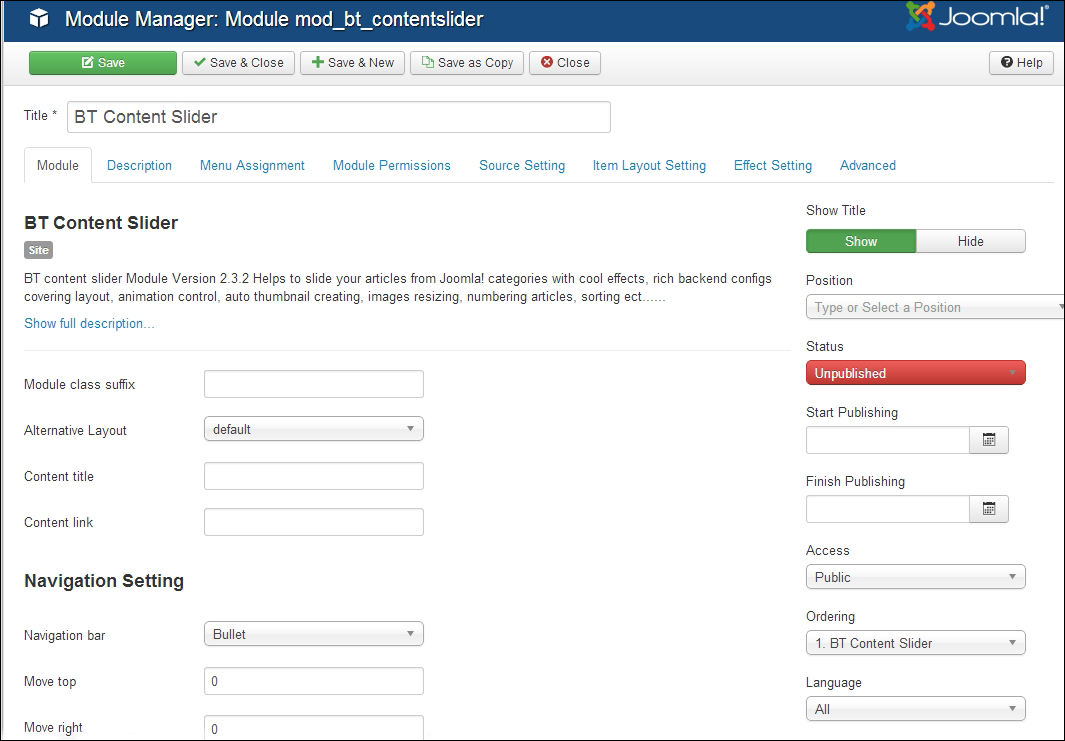The width and height of the screenshot is (1065, 741).
Task: Focus the Move top field
Action: 314,681
